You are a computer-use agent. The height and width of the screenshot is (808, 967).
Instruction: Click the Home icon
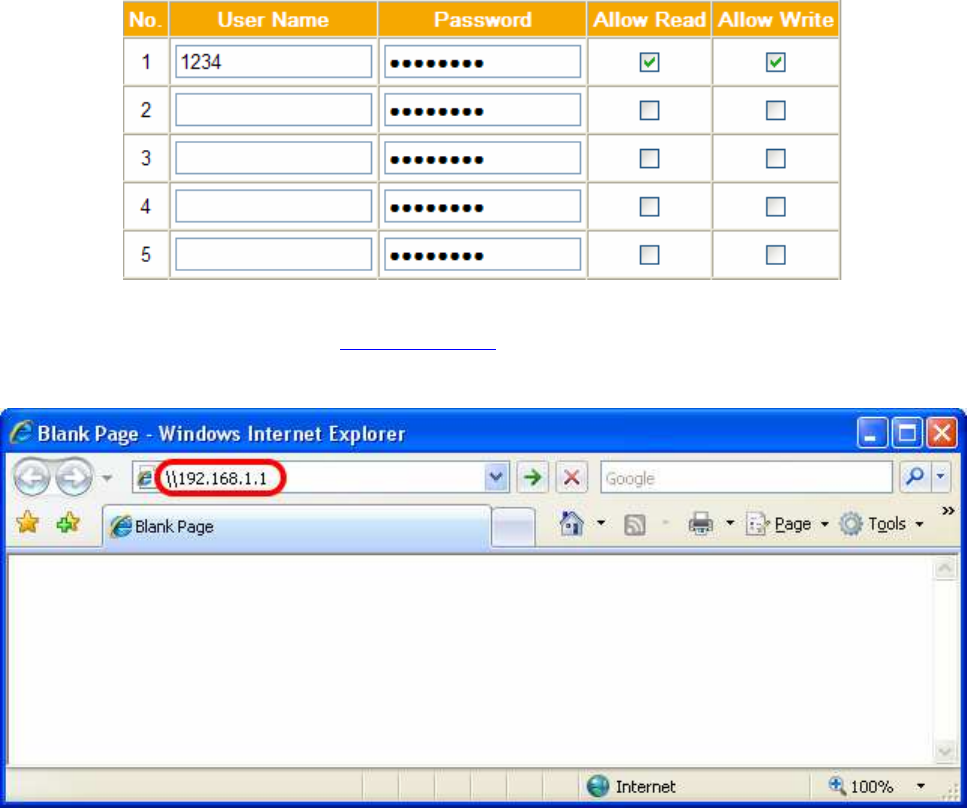(x=571, y=524)
